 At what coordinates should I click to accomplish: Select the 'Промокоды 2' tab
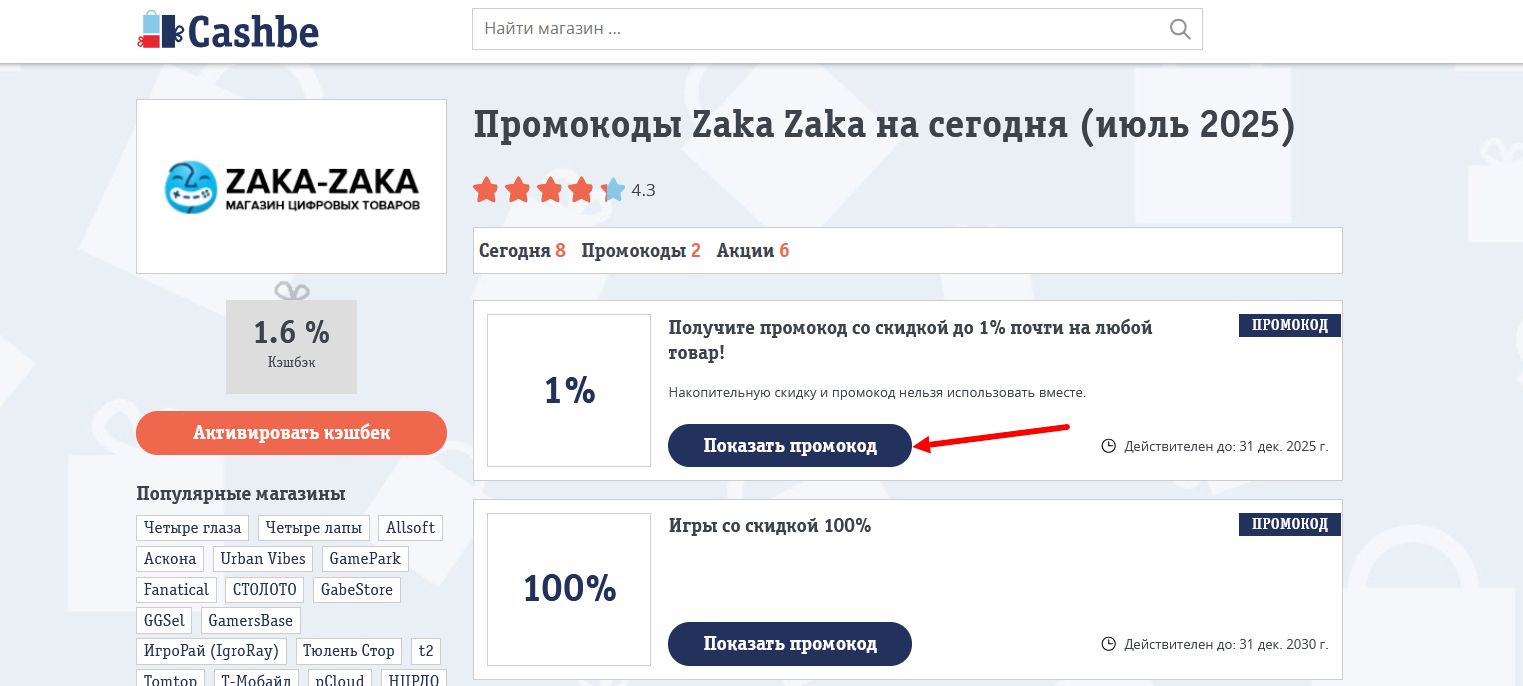click(641, 251)
